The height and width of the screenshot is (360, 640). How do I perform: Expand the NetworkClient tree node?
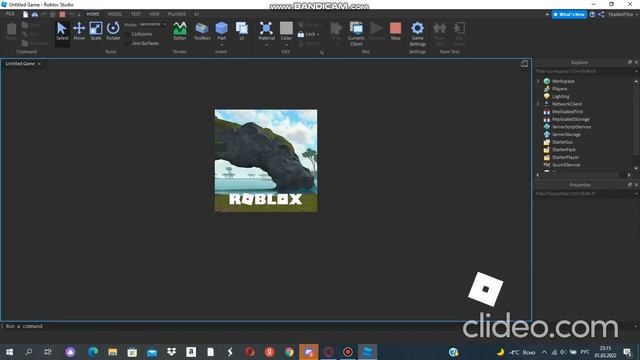pyautogui.click(x=538, y=104)
